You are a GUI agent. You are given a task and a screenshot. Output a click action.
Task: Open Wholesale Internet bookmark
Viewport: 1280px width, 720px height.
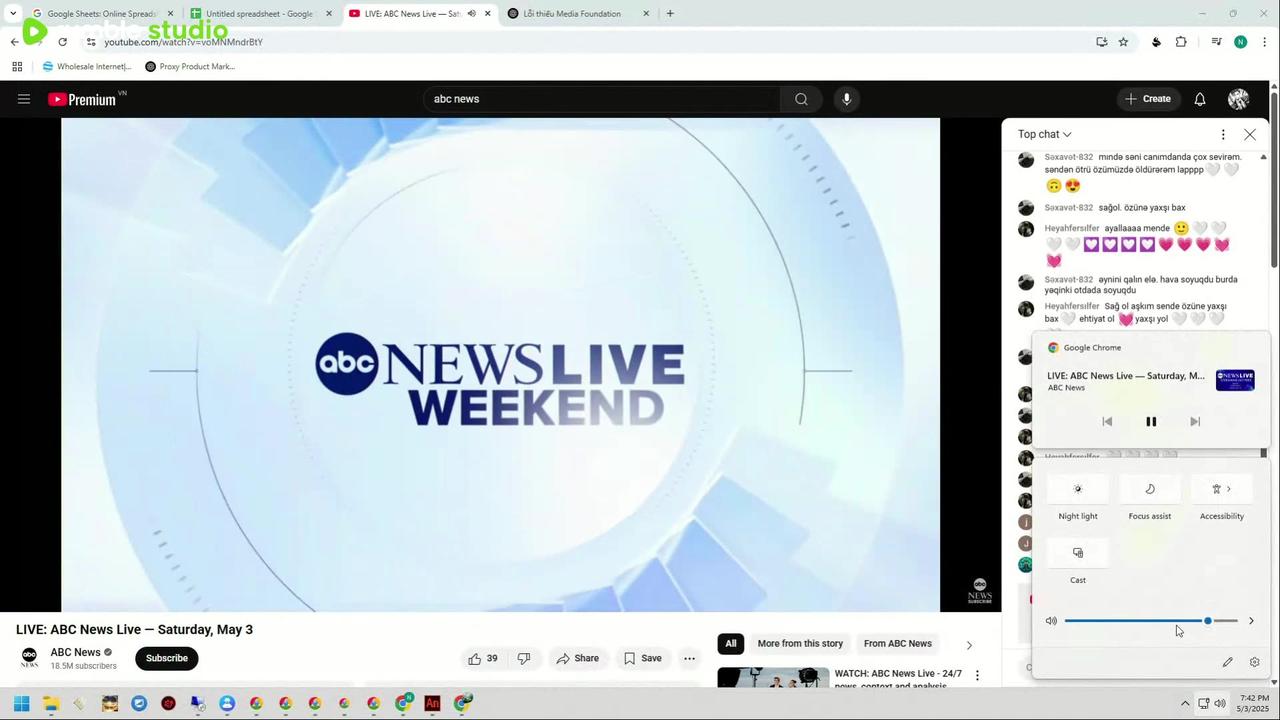tap(86, 66)
